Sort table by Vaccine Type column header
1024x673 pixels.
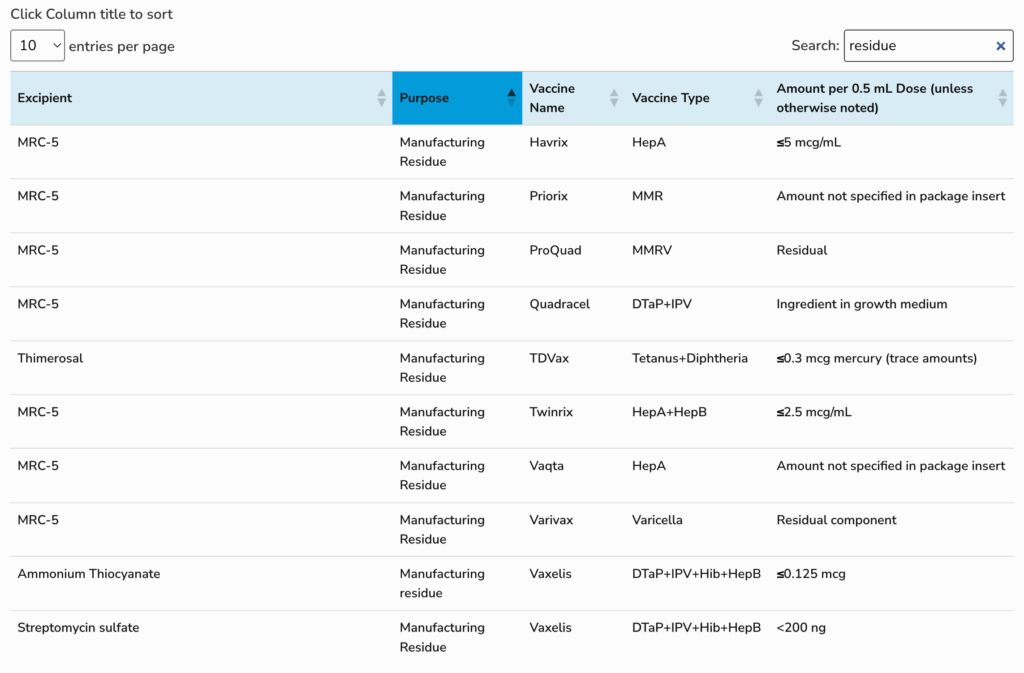coord(697,98)
